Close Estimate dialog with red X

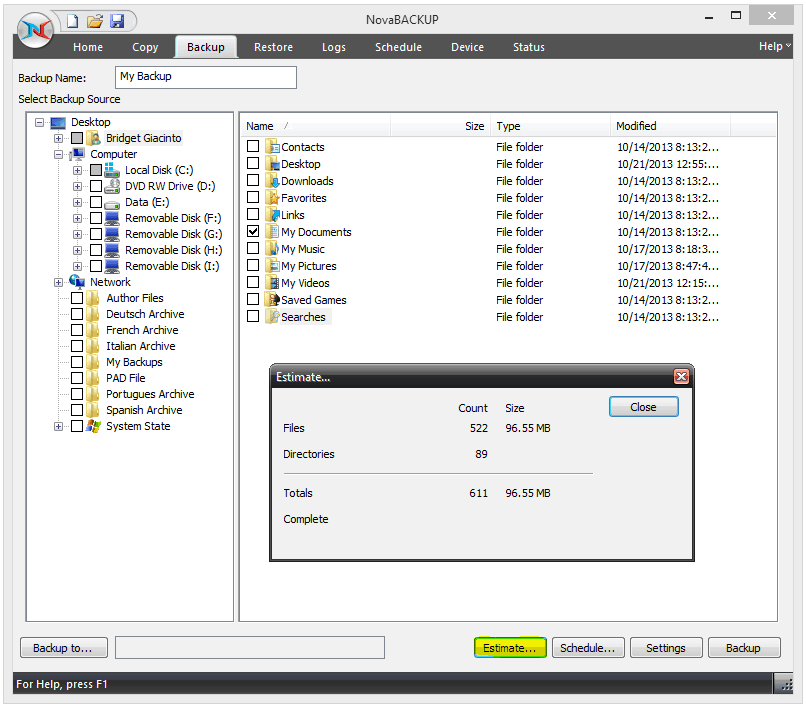[681, 377]
